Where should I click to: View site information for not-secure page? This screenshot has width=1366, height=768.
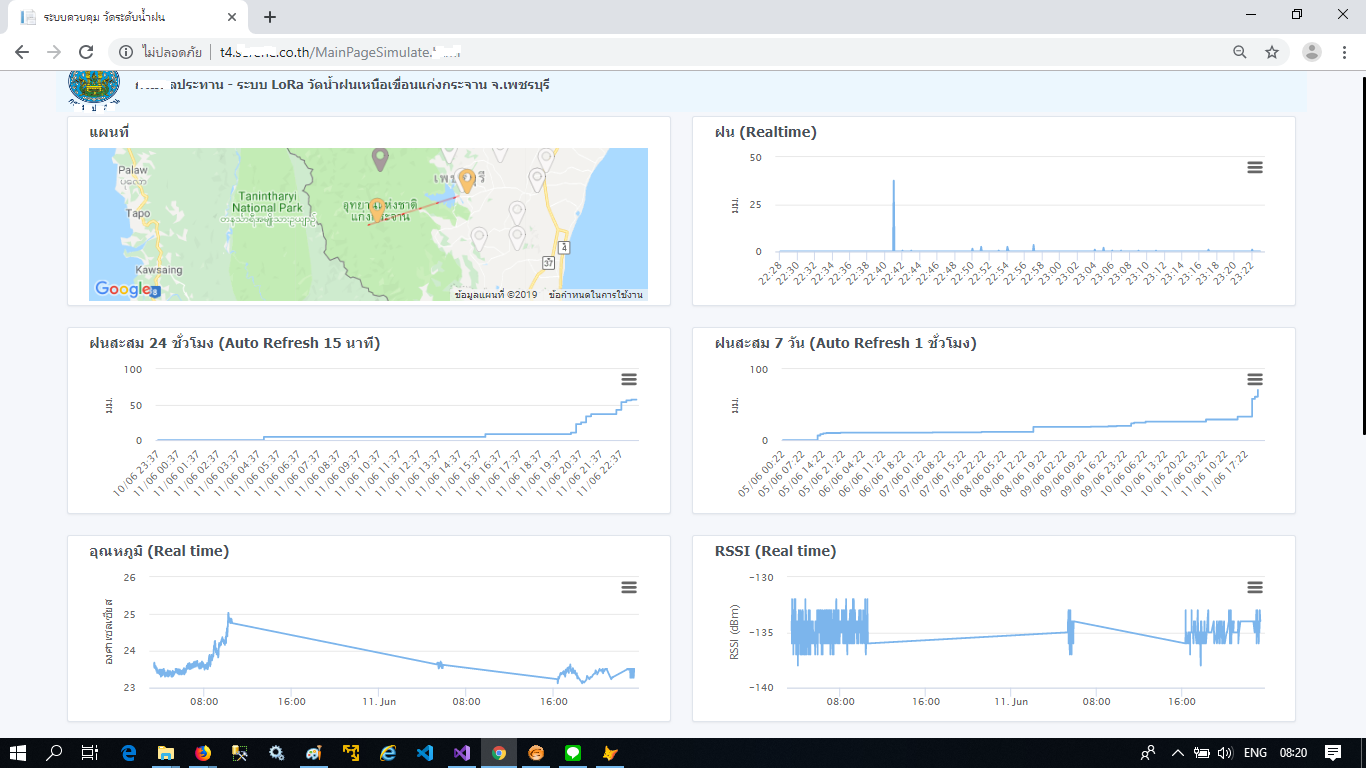click(x=126, y=52)
